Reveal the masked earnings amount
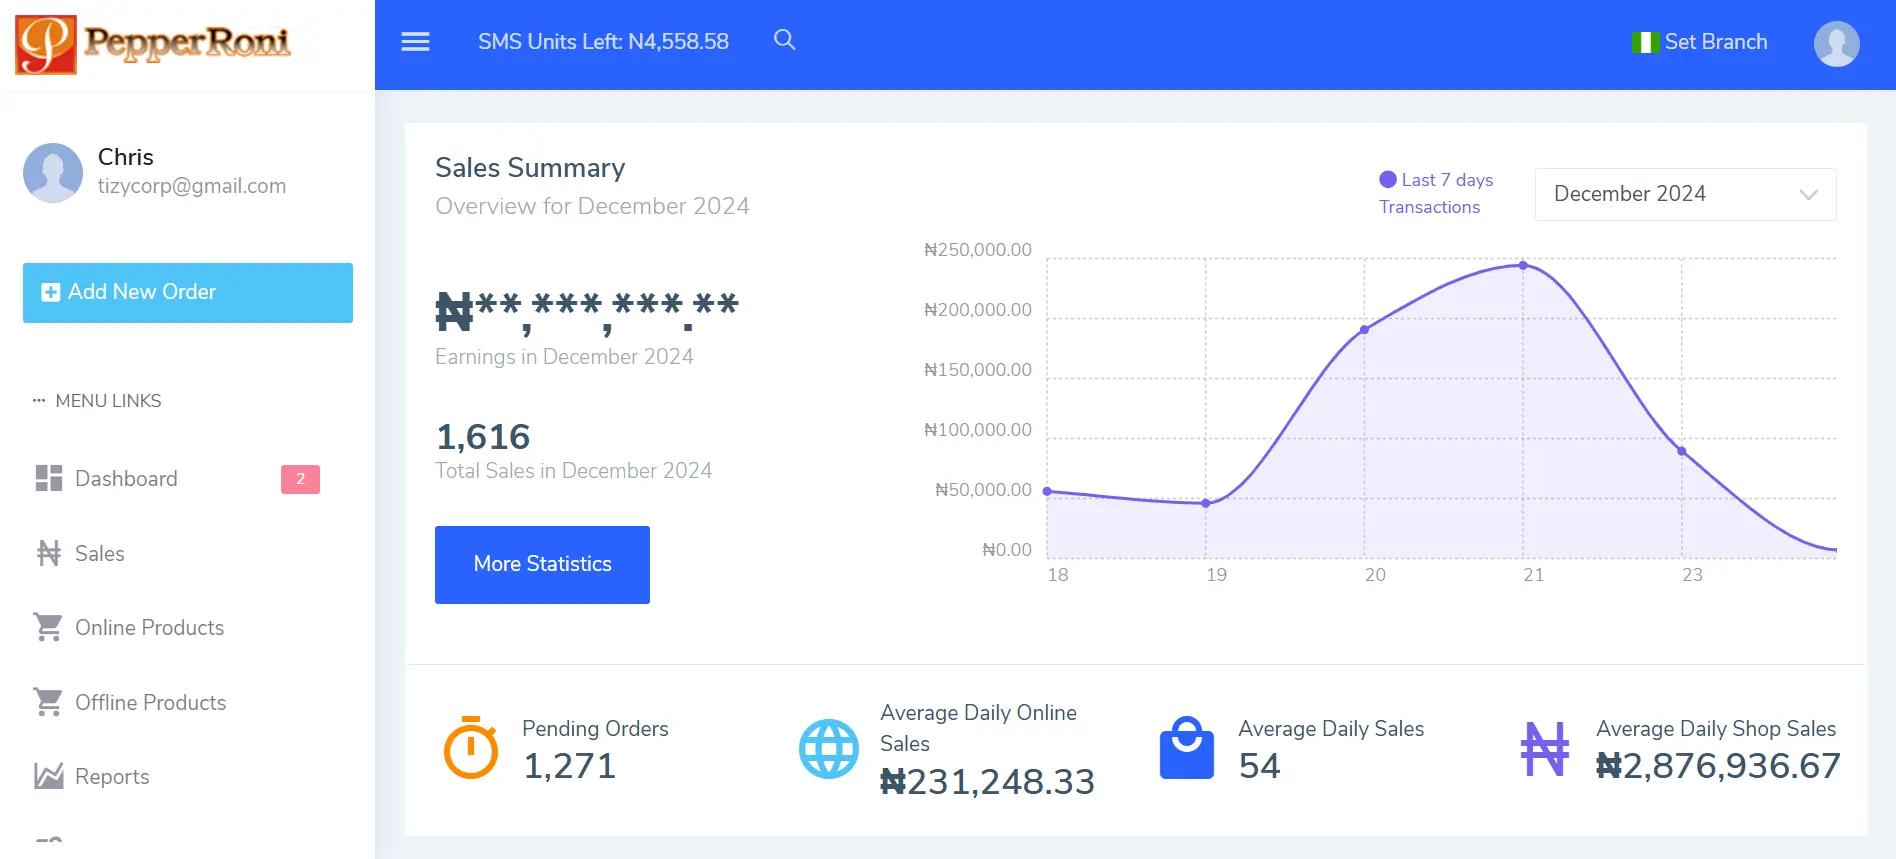This screenshot has height=859, width=1896. coord(587,310)
